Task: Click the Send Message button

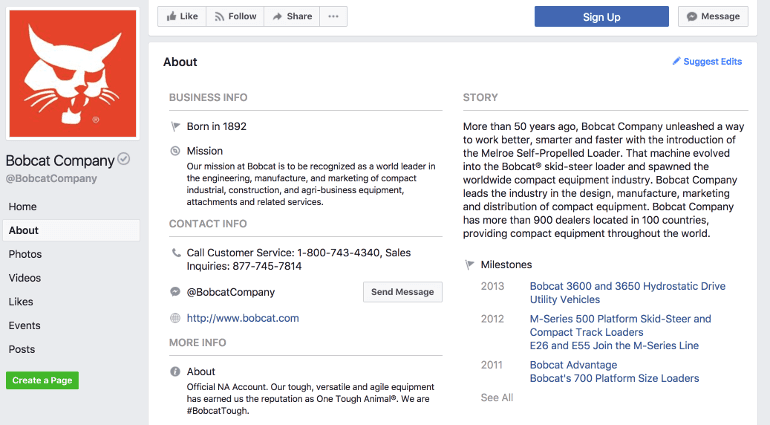Action: coord(402,292)
